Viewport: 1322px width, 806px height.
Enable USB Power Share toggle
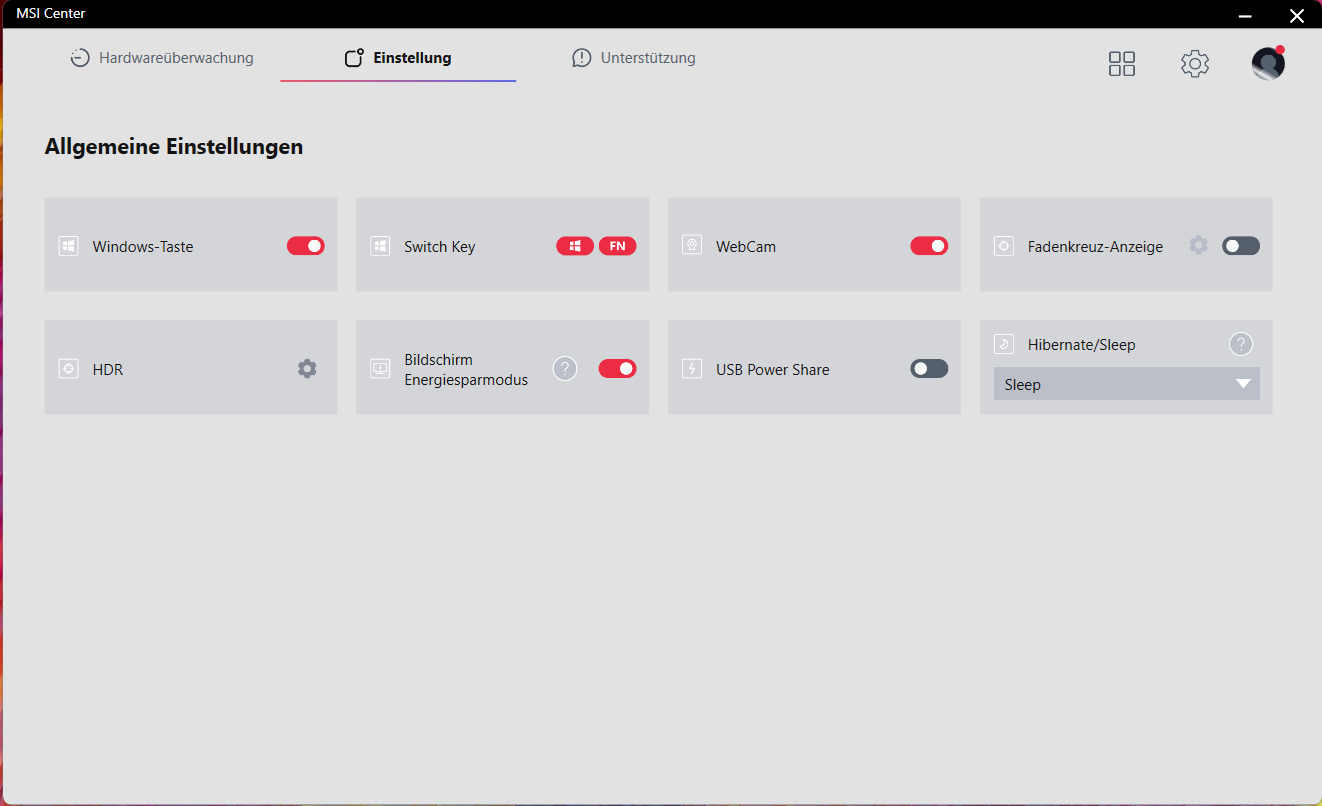[929, 369]
